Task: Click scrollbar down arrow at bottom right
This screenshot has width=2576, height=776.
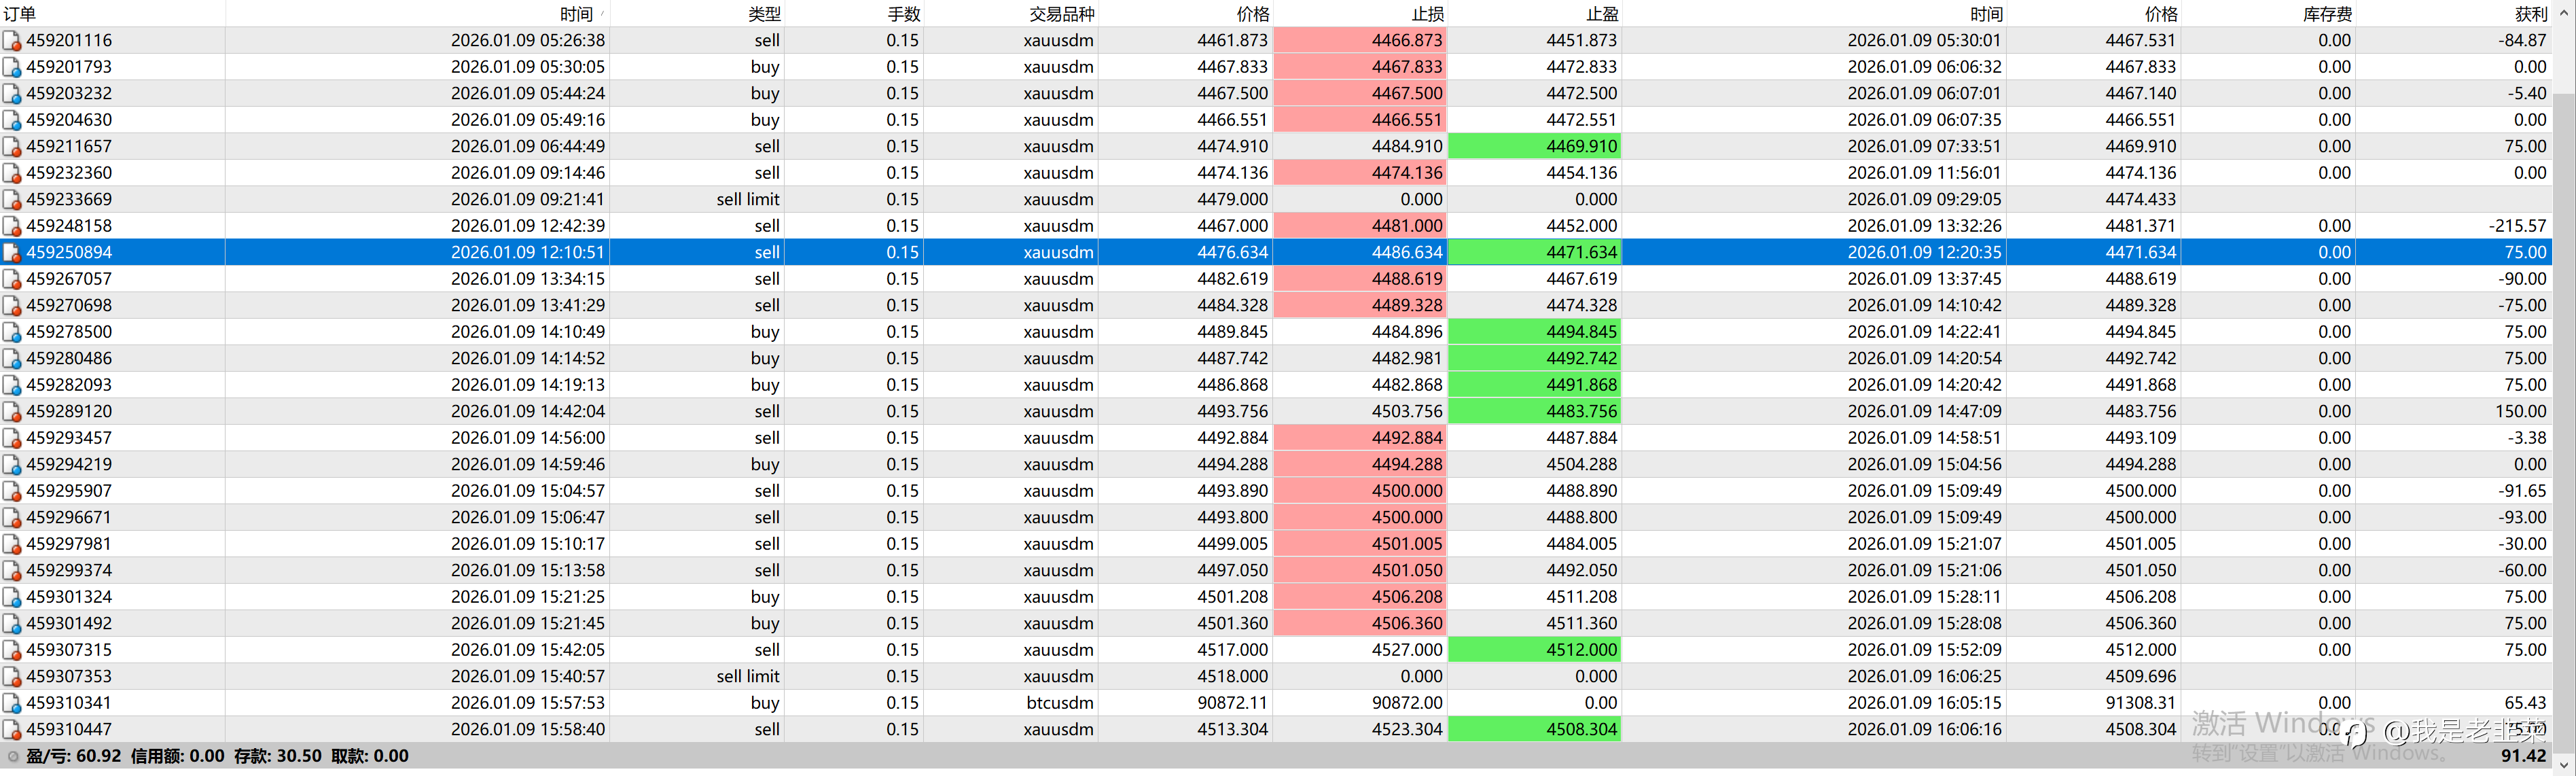Action: (2563, 765)
